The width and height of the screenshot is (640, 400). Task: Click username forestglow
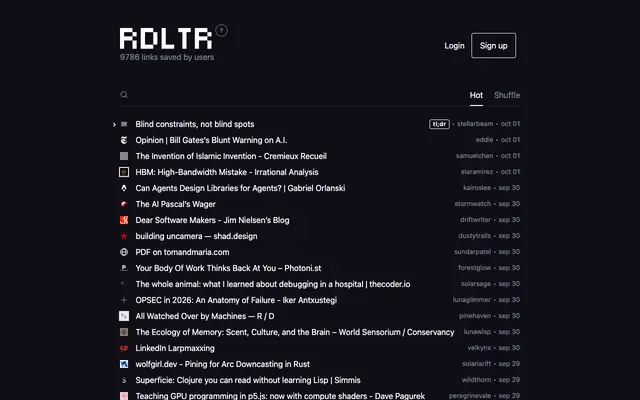(475, 268)
